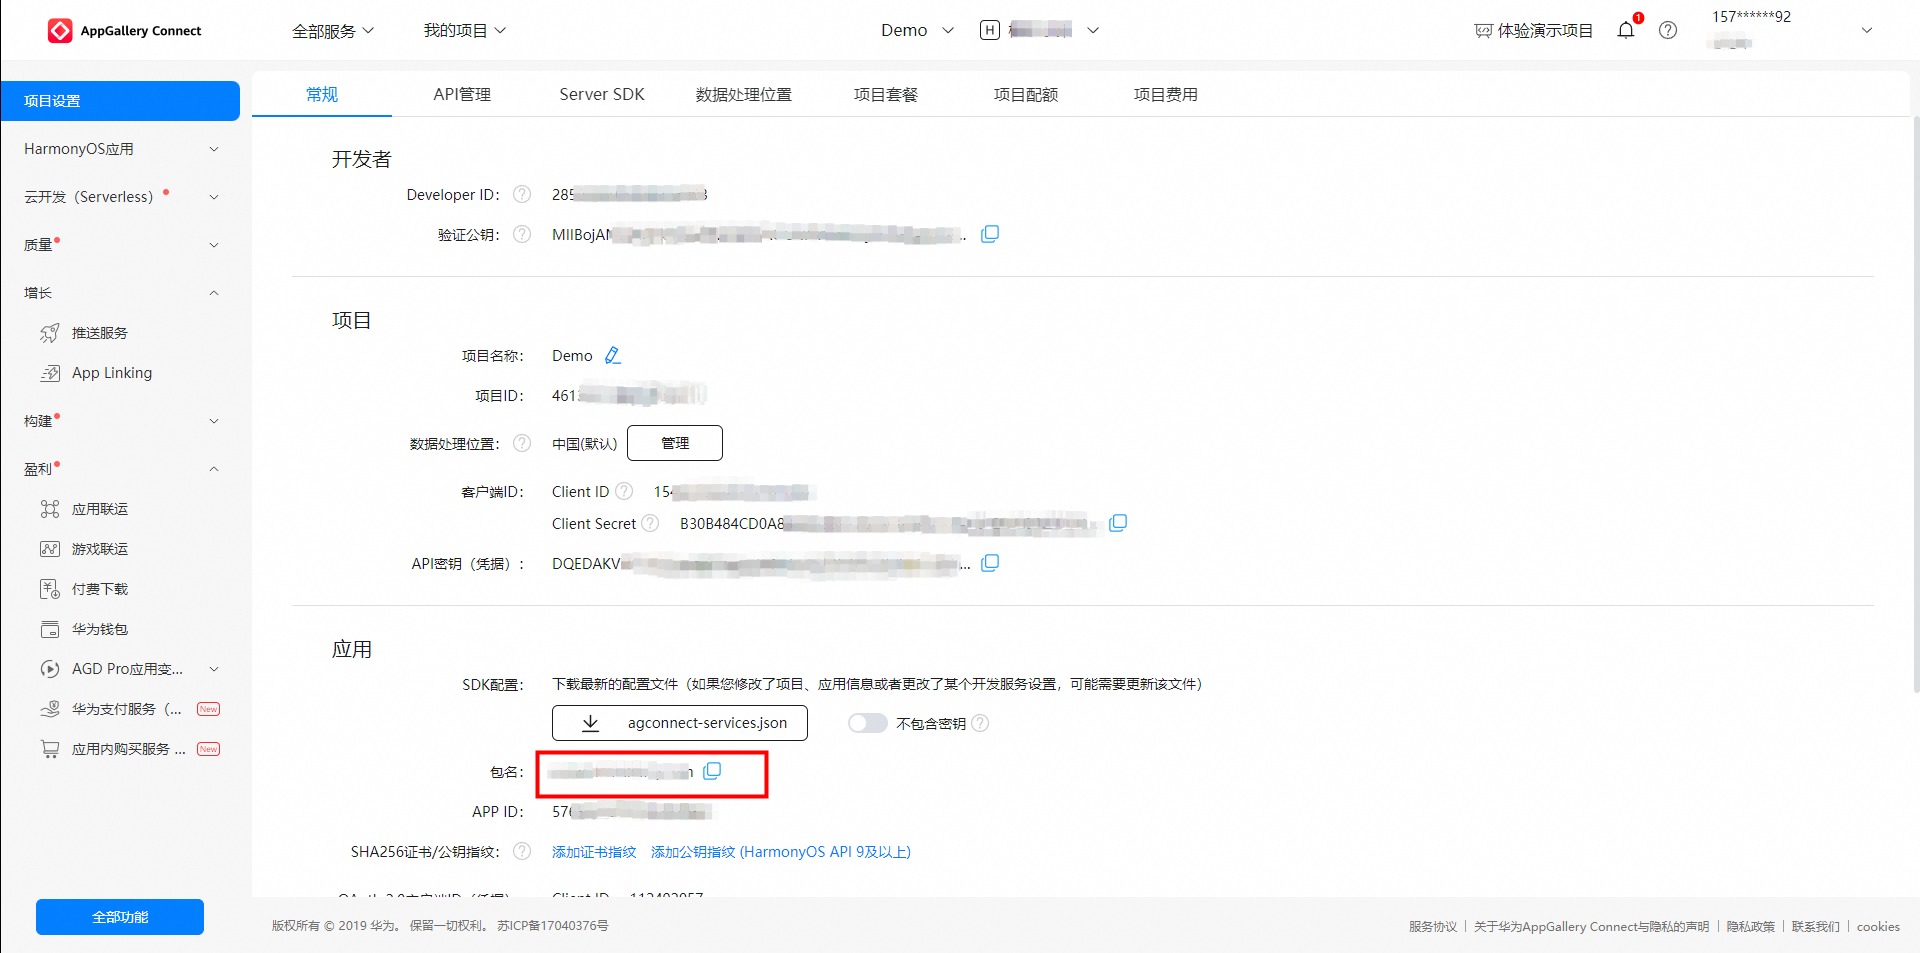This screenshot has height=953, width=1920.
Task: Toggle the 不包含密钥 switch
Action: (868, 723)
